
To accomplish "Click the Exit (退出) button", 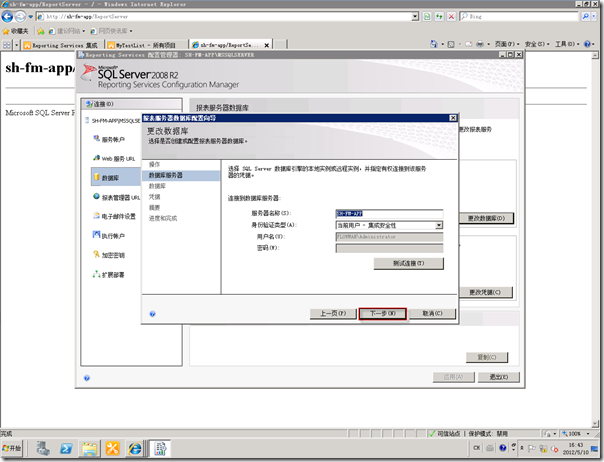I will point(498,377).
